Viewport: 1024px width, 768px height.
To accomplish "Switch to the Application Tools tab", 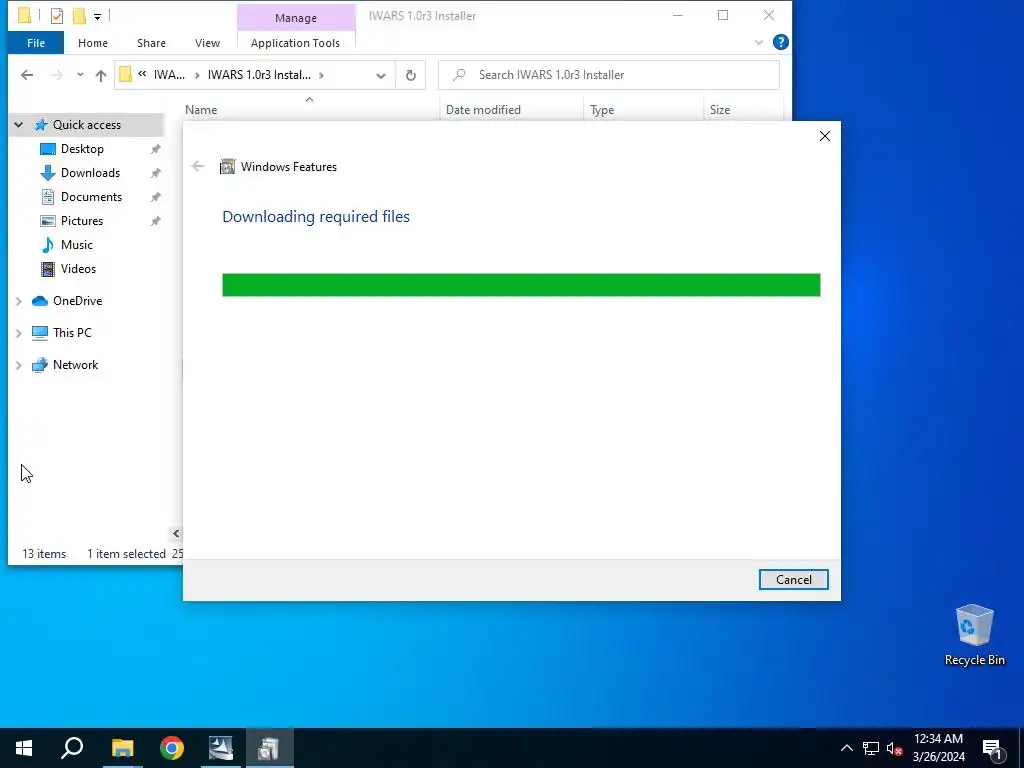I will 295,43.
